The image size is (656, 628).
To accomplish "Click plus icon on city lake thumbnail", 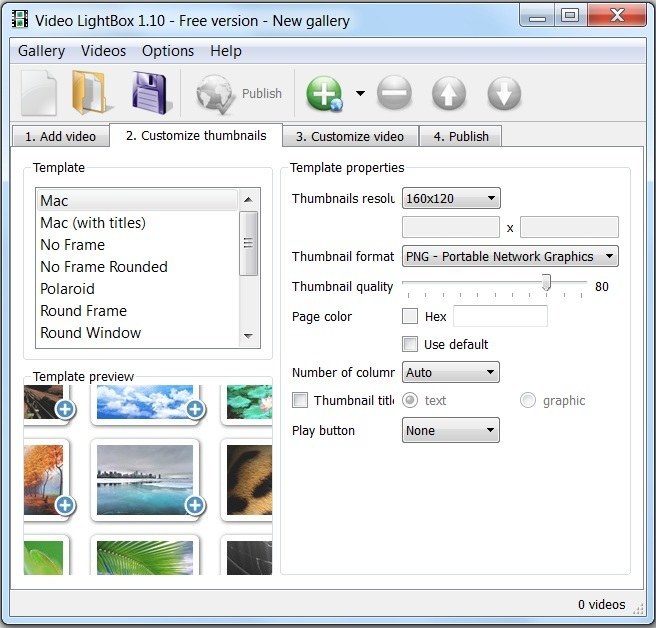I will tap(195, 505).
